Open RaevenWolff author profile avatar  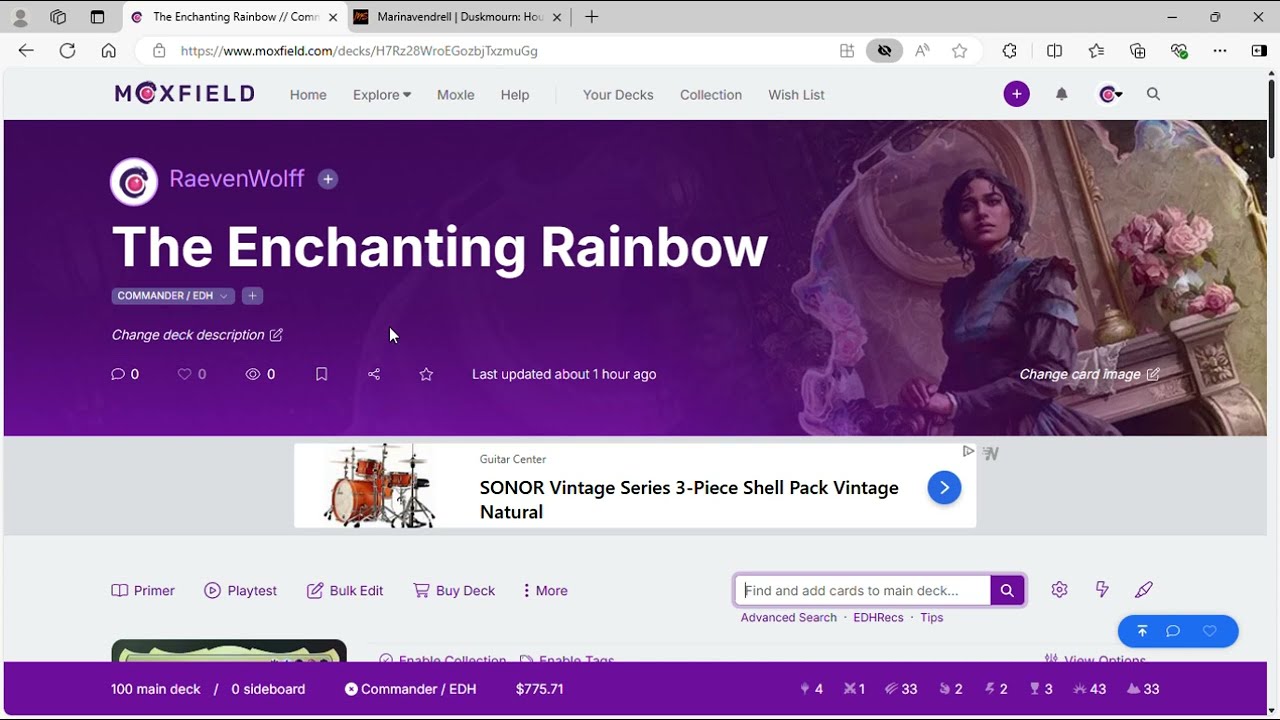click(x=134, y=181)
